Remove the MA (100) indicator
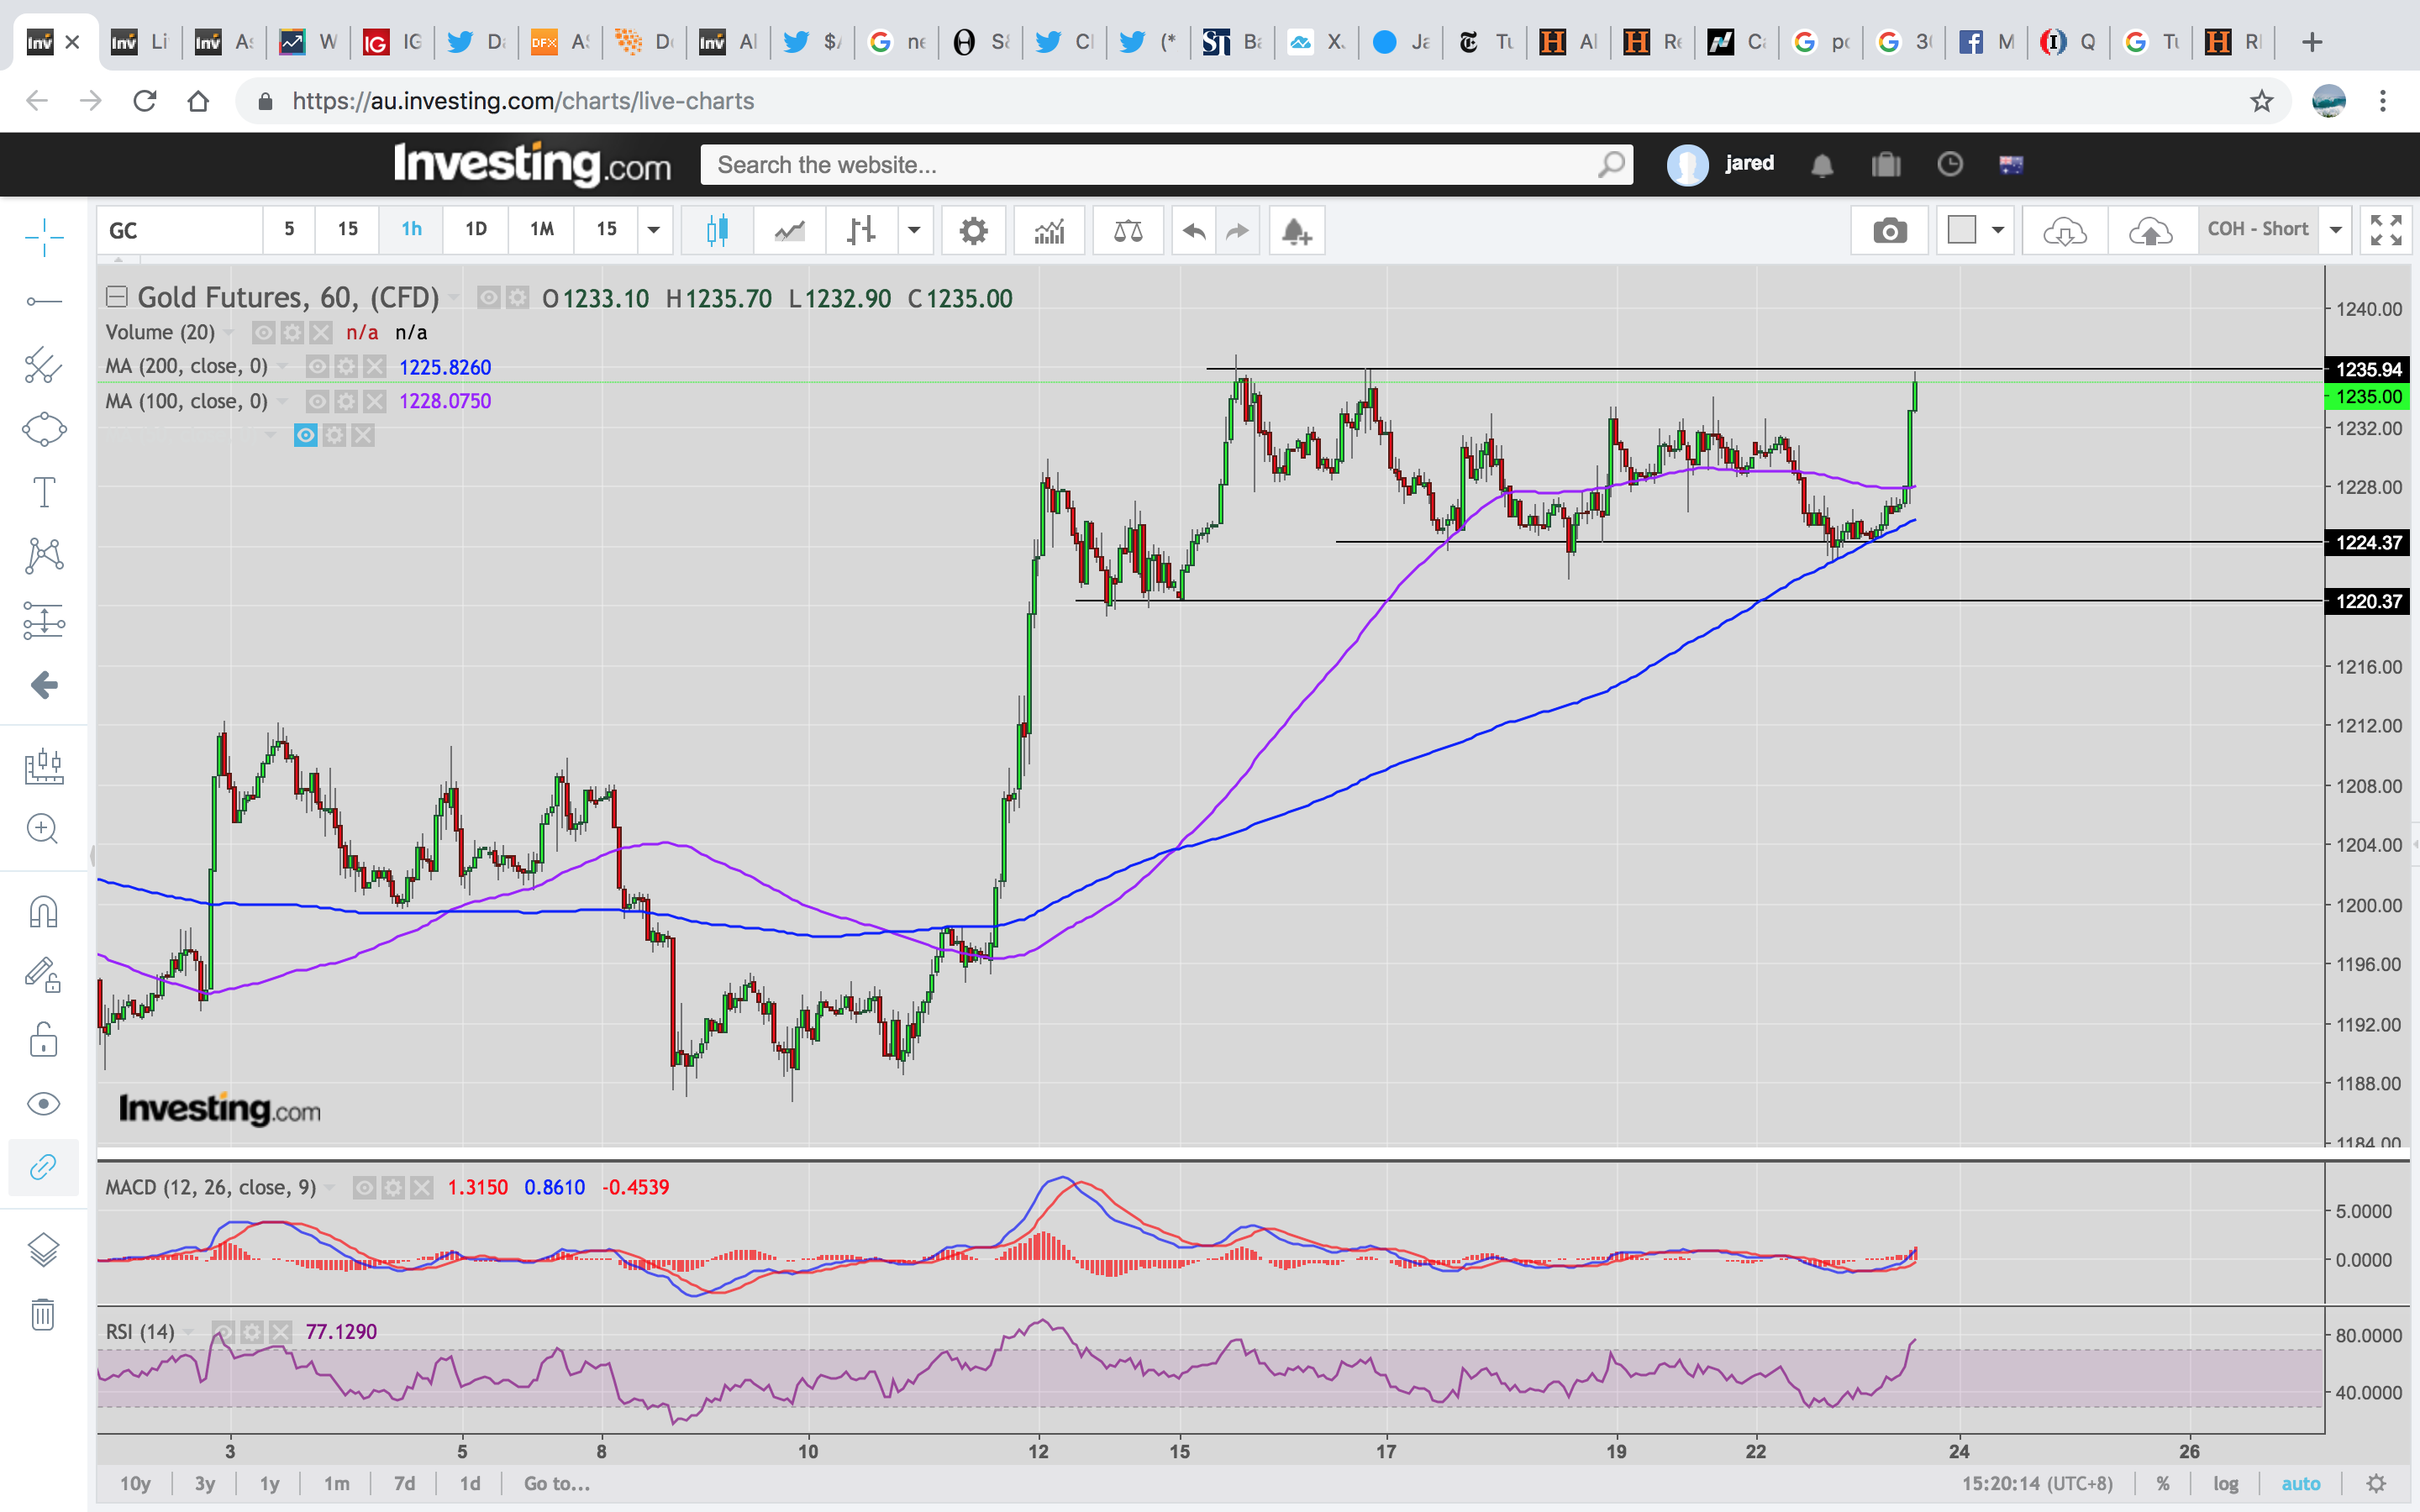The width and height of the screenshot is (2420, 1512). click(375, 402)
